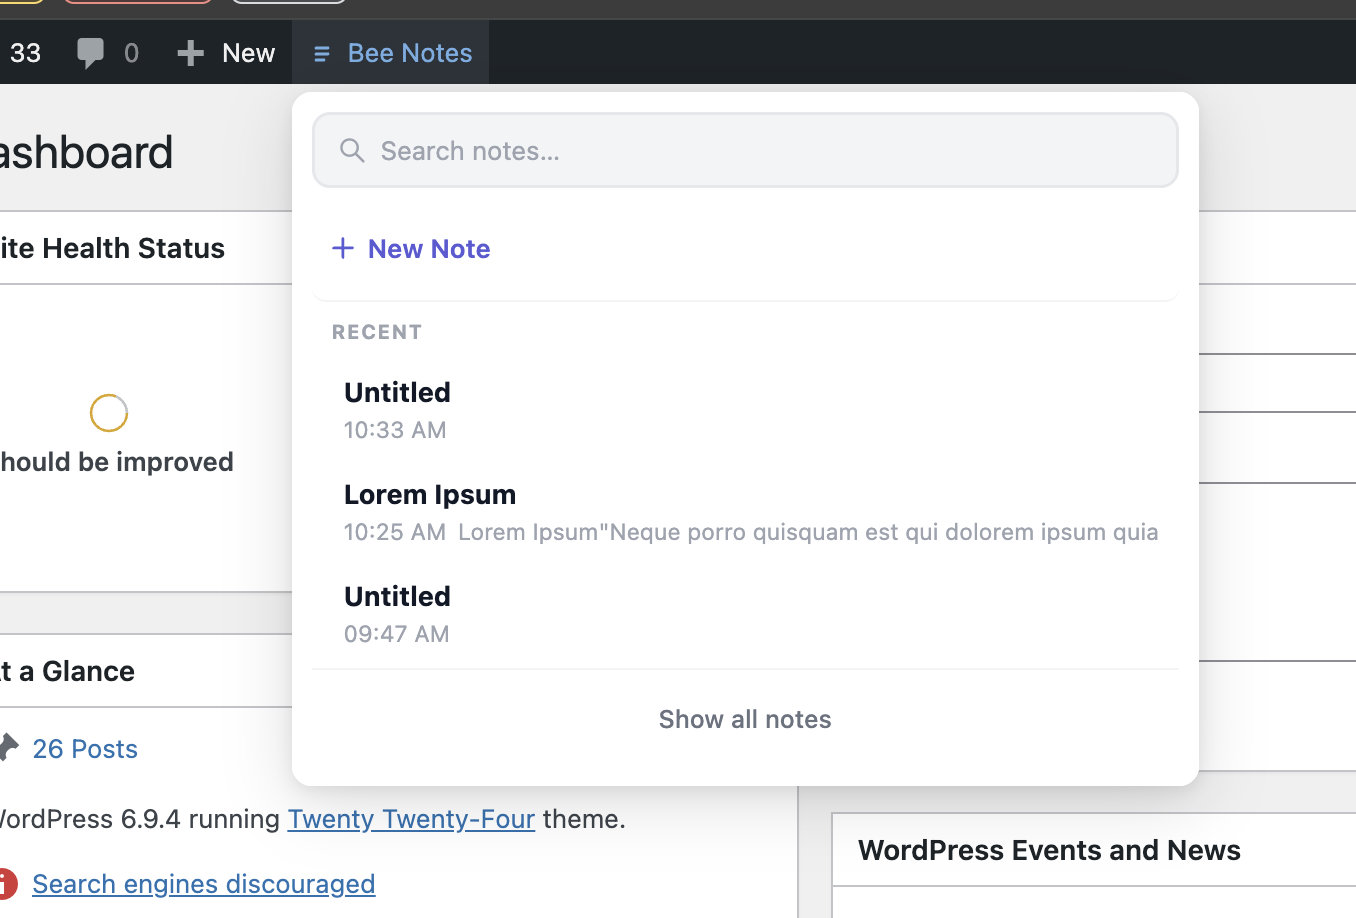Open the Lorem Ipsum note
Screen dimensions: 1356x918
point(745,512)
